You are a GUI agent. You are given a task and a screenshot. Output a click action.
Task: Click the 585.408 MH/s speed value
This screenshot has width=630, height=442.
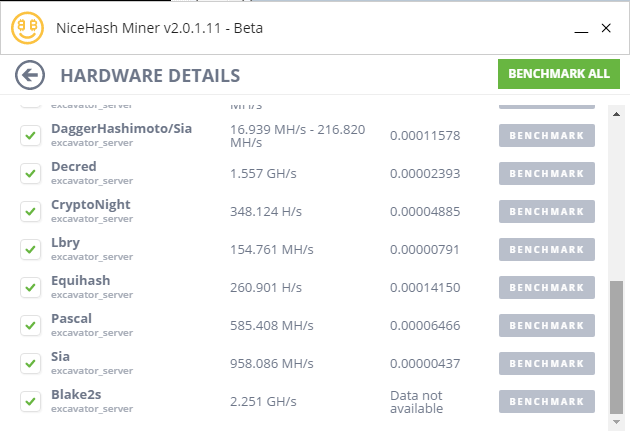272,325
